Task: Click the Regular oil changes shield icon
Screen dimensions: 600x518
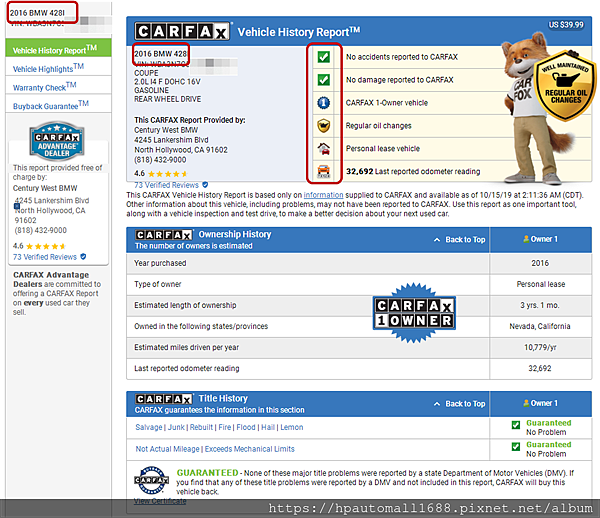Action: [x=324, y=125]
